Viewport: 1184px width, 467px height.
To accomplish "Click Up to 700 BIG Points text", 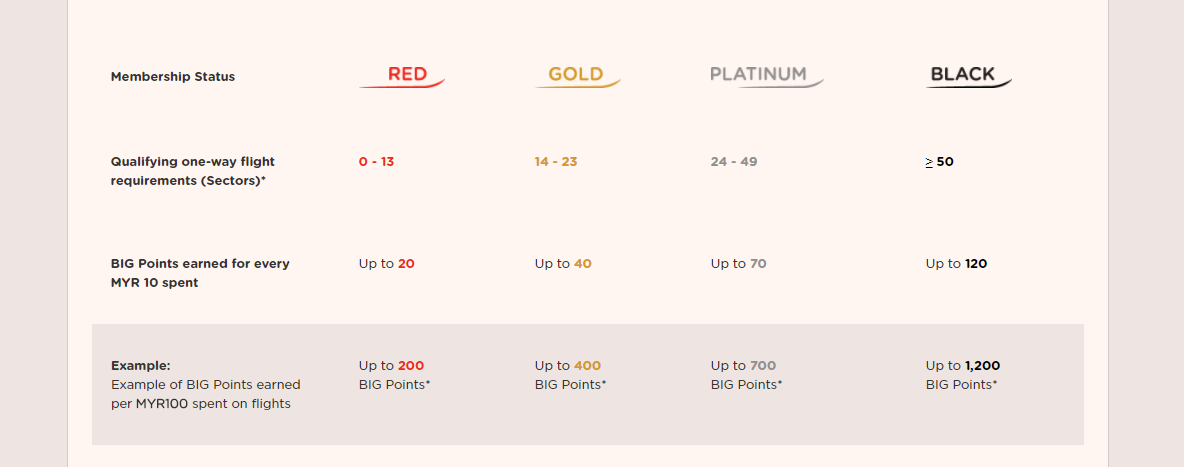I will click(x=746, y=375).
